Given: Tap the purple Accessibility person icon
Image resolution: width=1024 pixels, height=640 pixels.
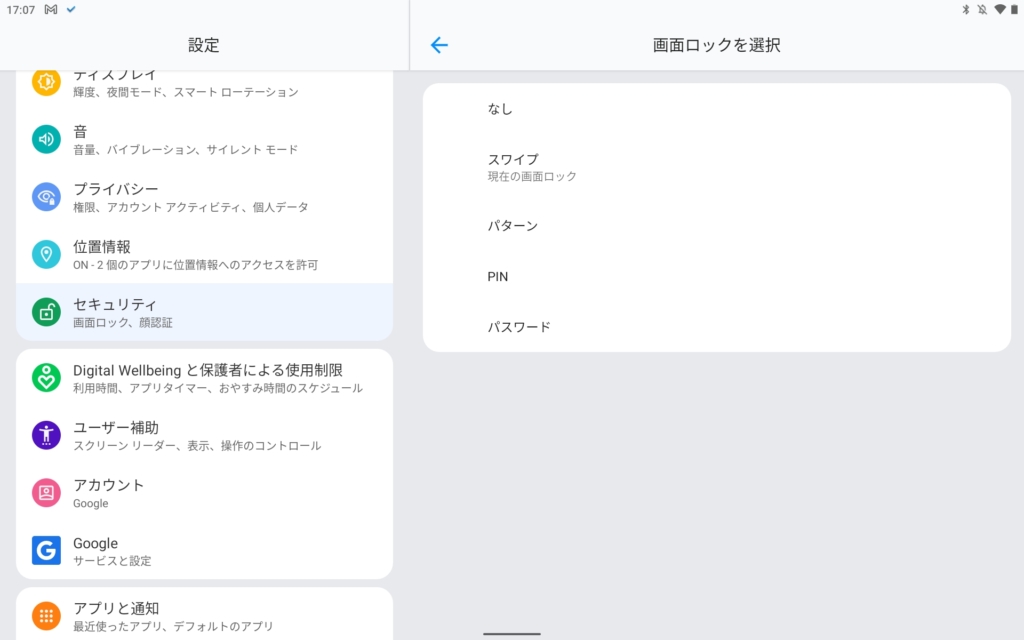Looking at the screenshot, I should (x=46, y=435).
